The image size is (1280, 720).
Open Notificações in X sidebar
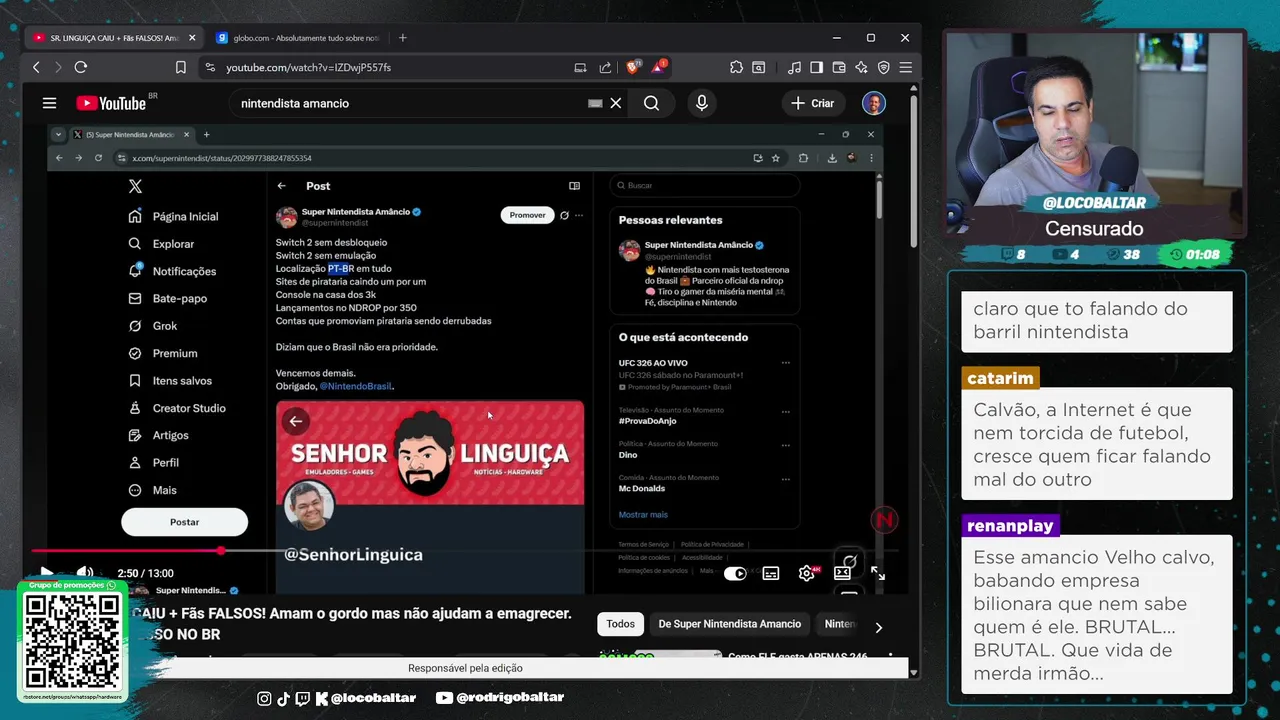tap(172, 271)
